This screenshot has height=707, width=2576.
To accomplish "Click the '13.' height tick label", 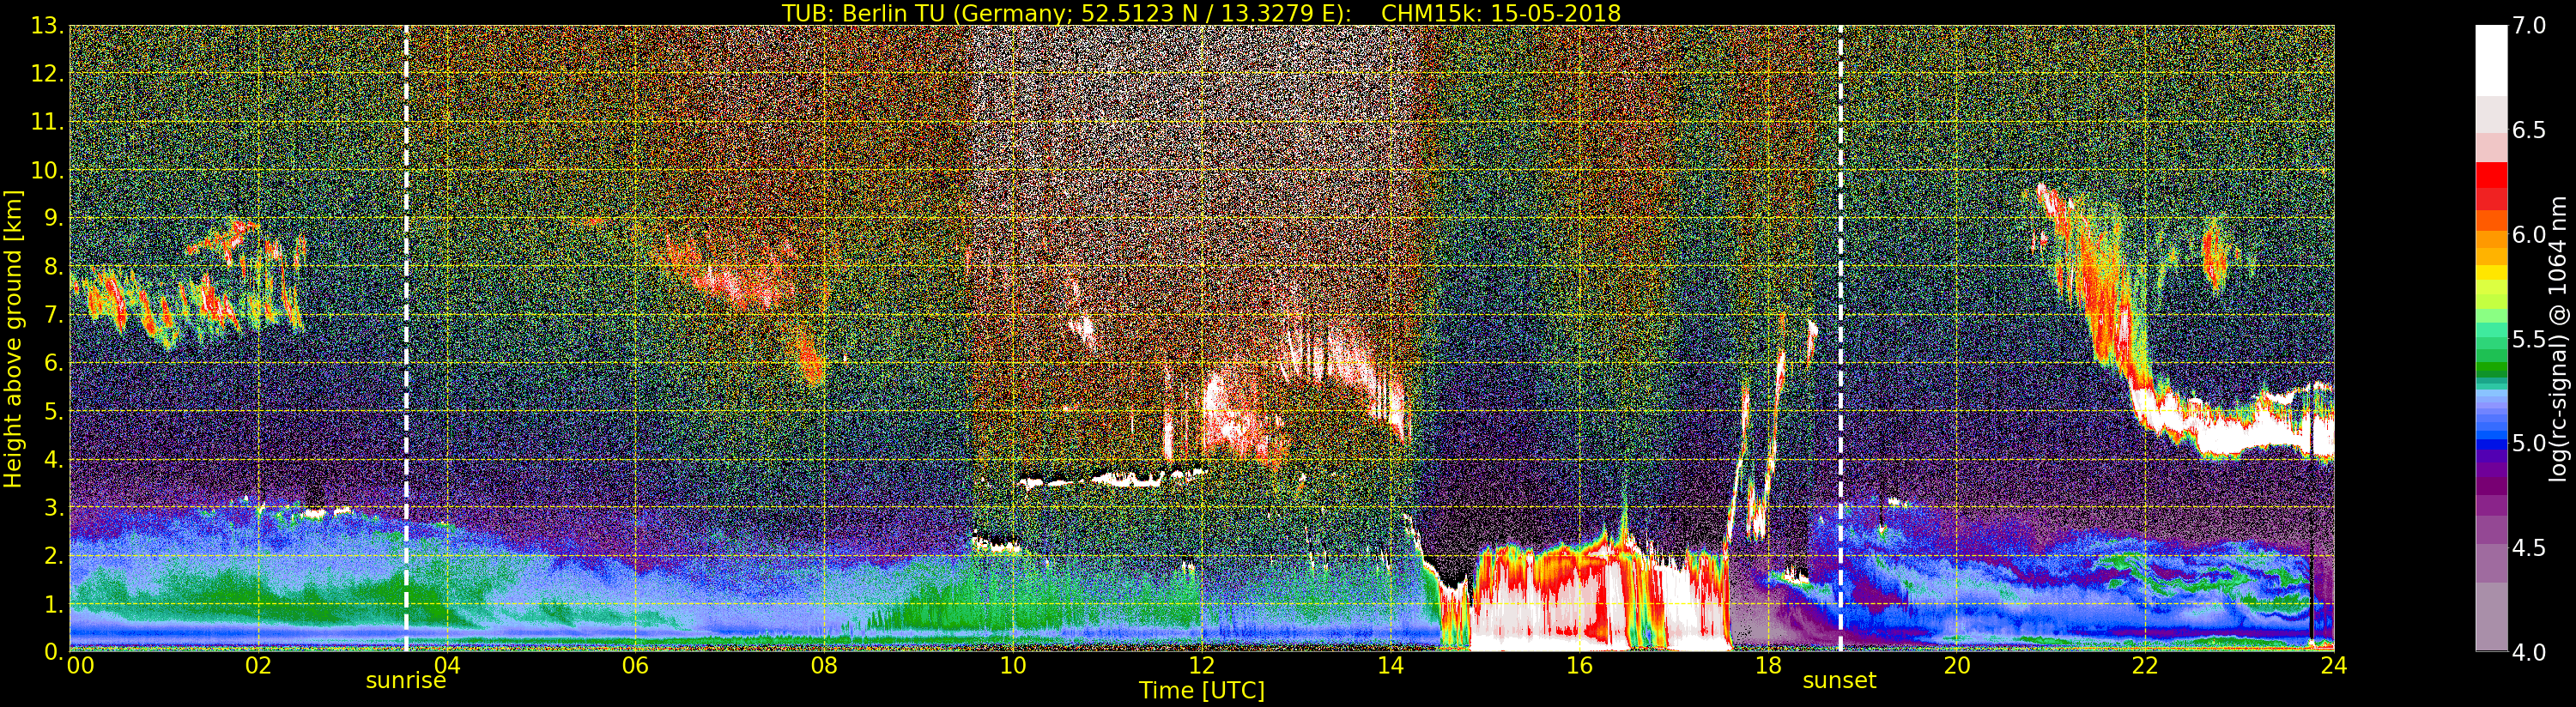I will (47, 26).
